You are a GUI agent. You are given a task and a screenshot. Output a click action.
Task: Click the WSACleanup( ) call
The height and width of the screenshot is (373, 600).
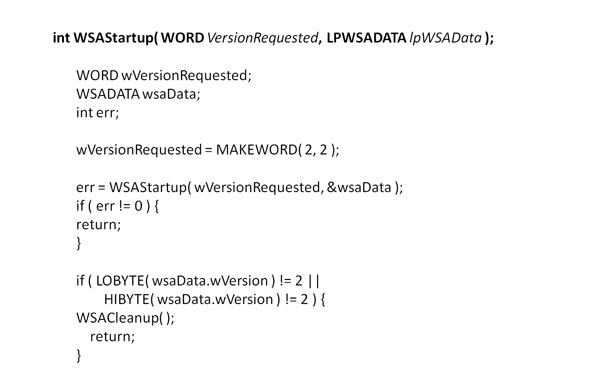click(125, 318)
